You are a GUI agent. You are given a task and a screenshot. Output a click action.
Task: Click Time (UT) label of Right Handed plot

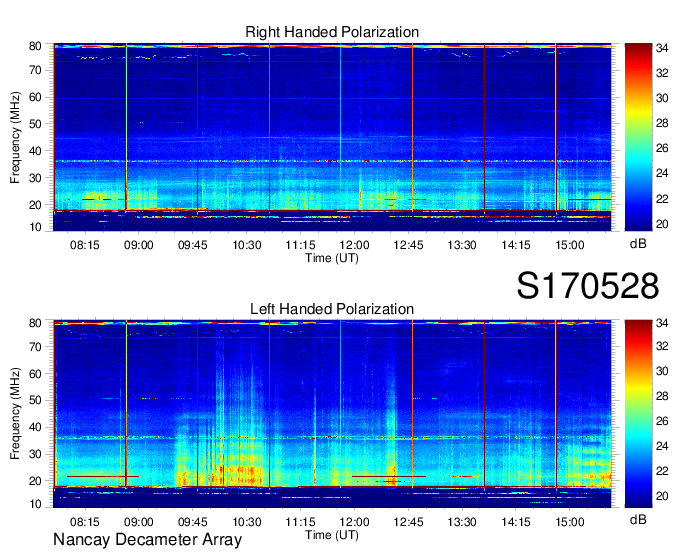pyautogui.click(x=332, y=258)
